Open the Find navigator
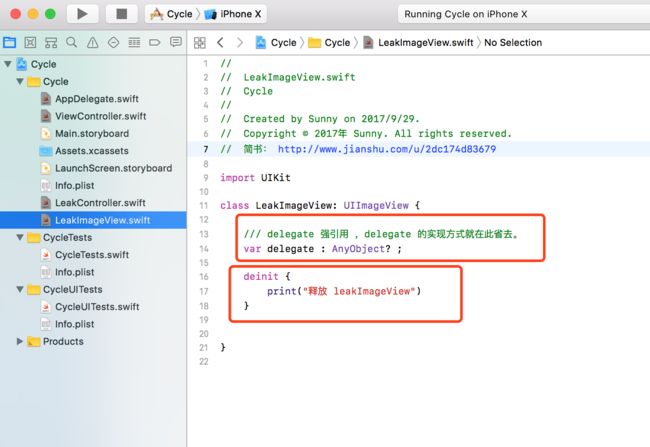 (72, 42)
